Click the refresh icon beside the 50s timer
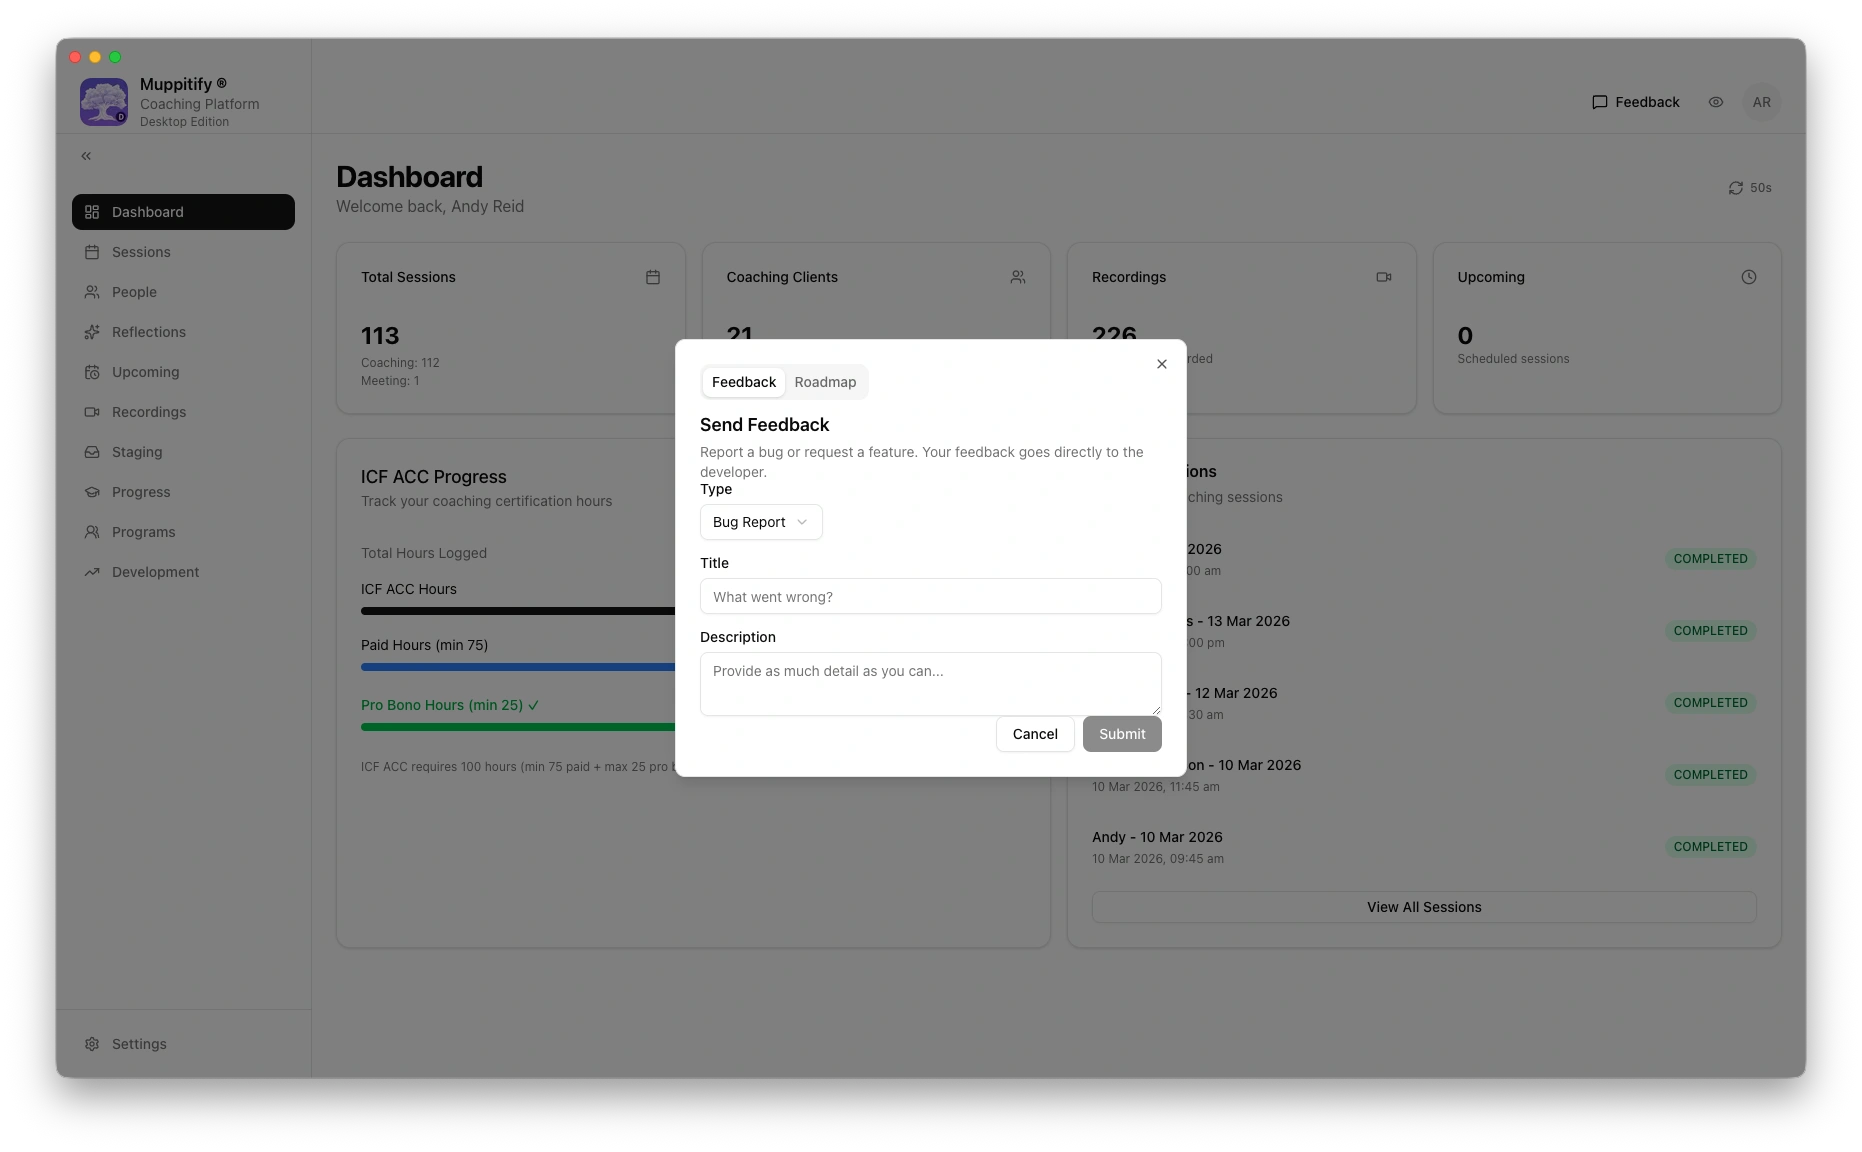1862x1152 pixels. (x=1736, y=188)
